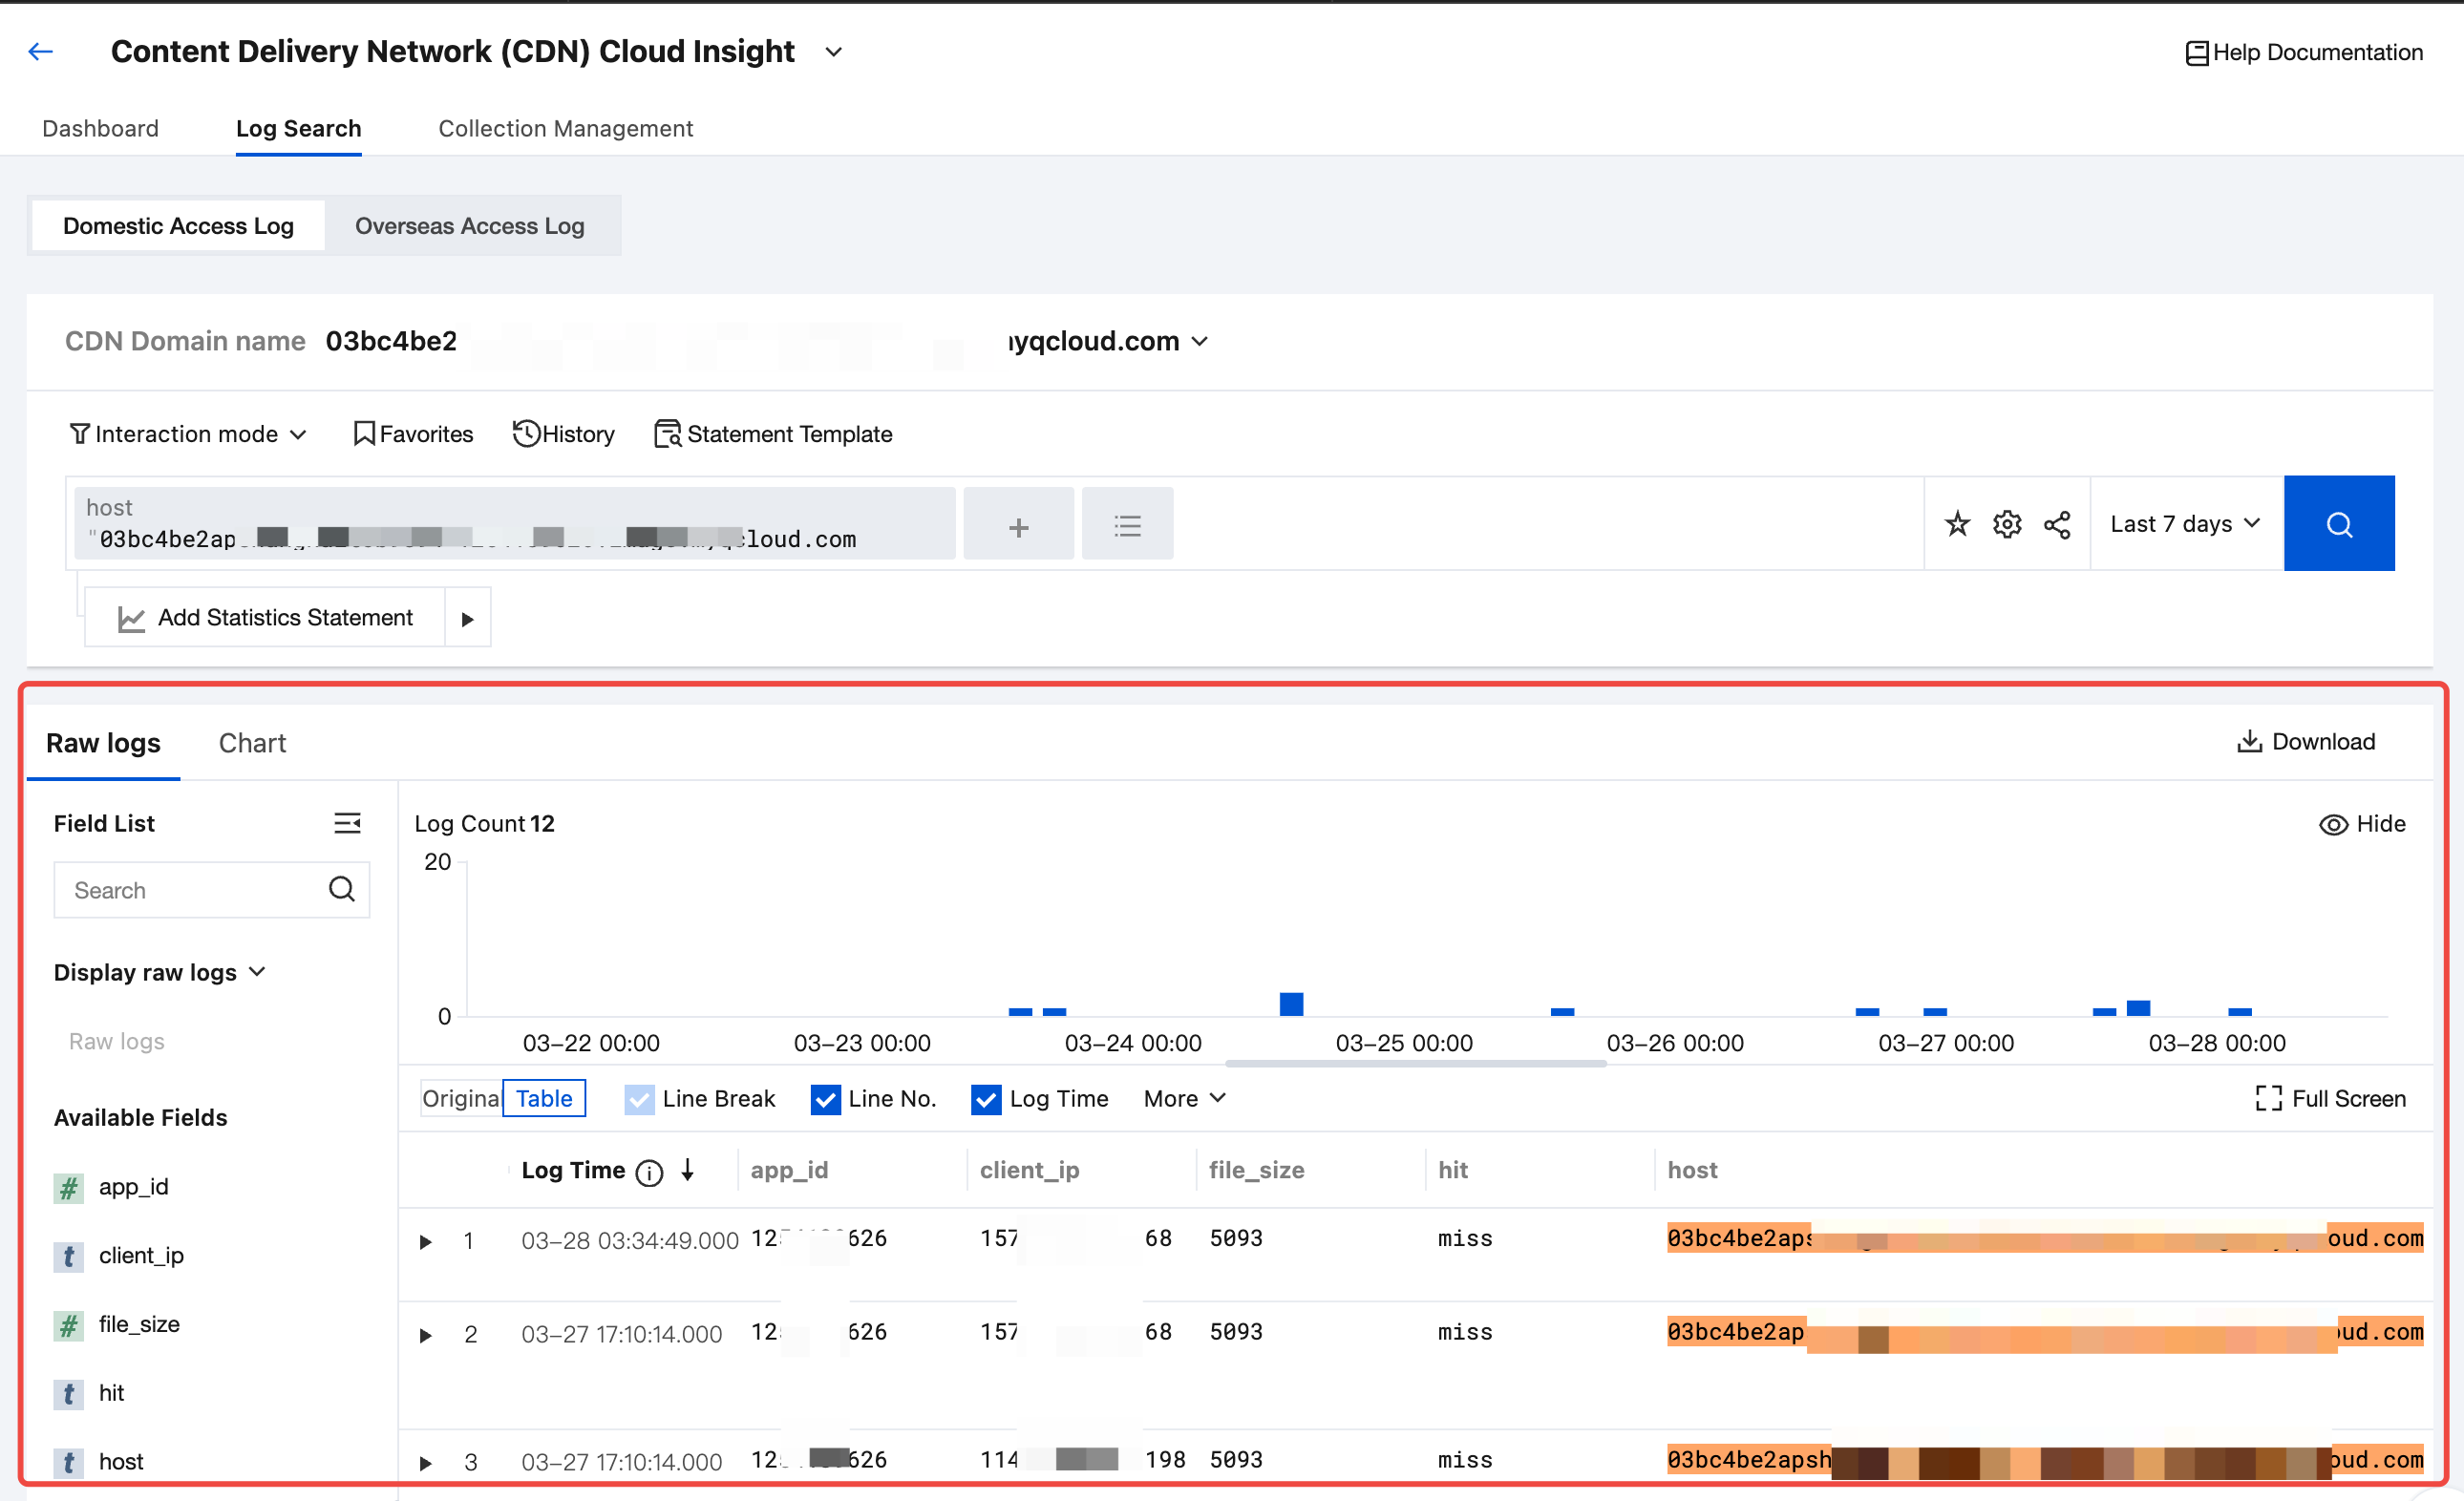
Task: Click the list view icon in search bar
Action: coord(1127,526)
